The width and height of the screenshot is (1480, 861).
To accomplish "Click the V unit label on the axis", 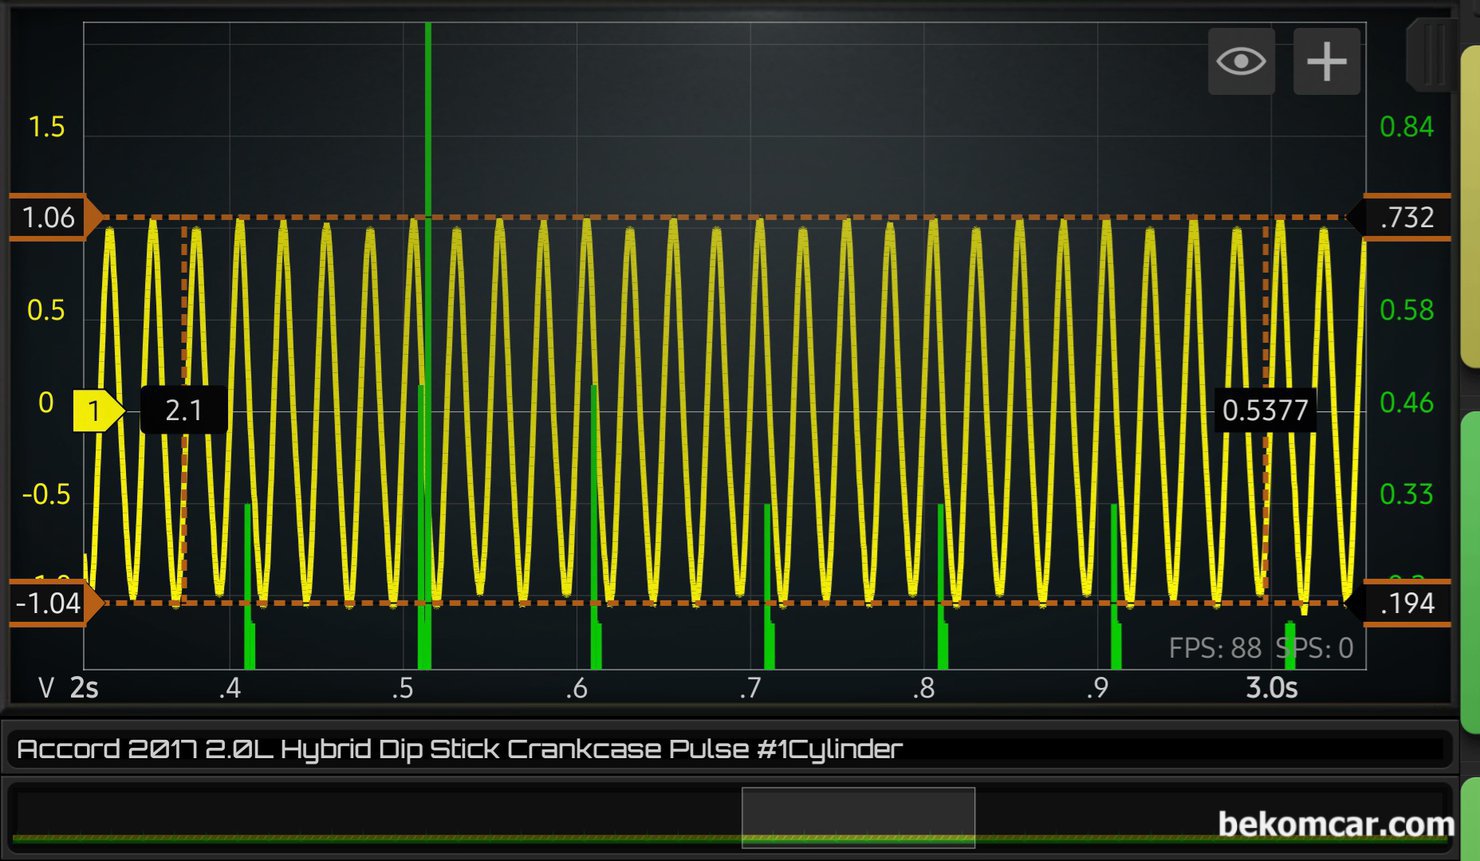I will 46,688.
